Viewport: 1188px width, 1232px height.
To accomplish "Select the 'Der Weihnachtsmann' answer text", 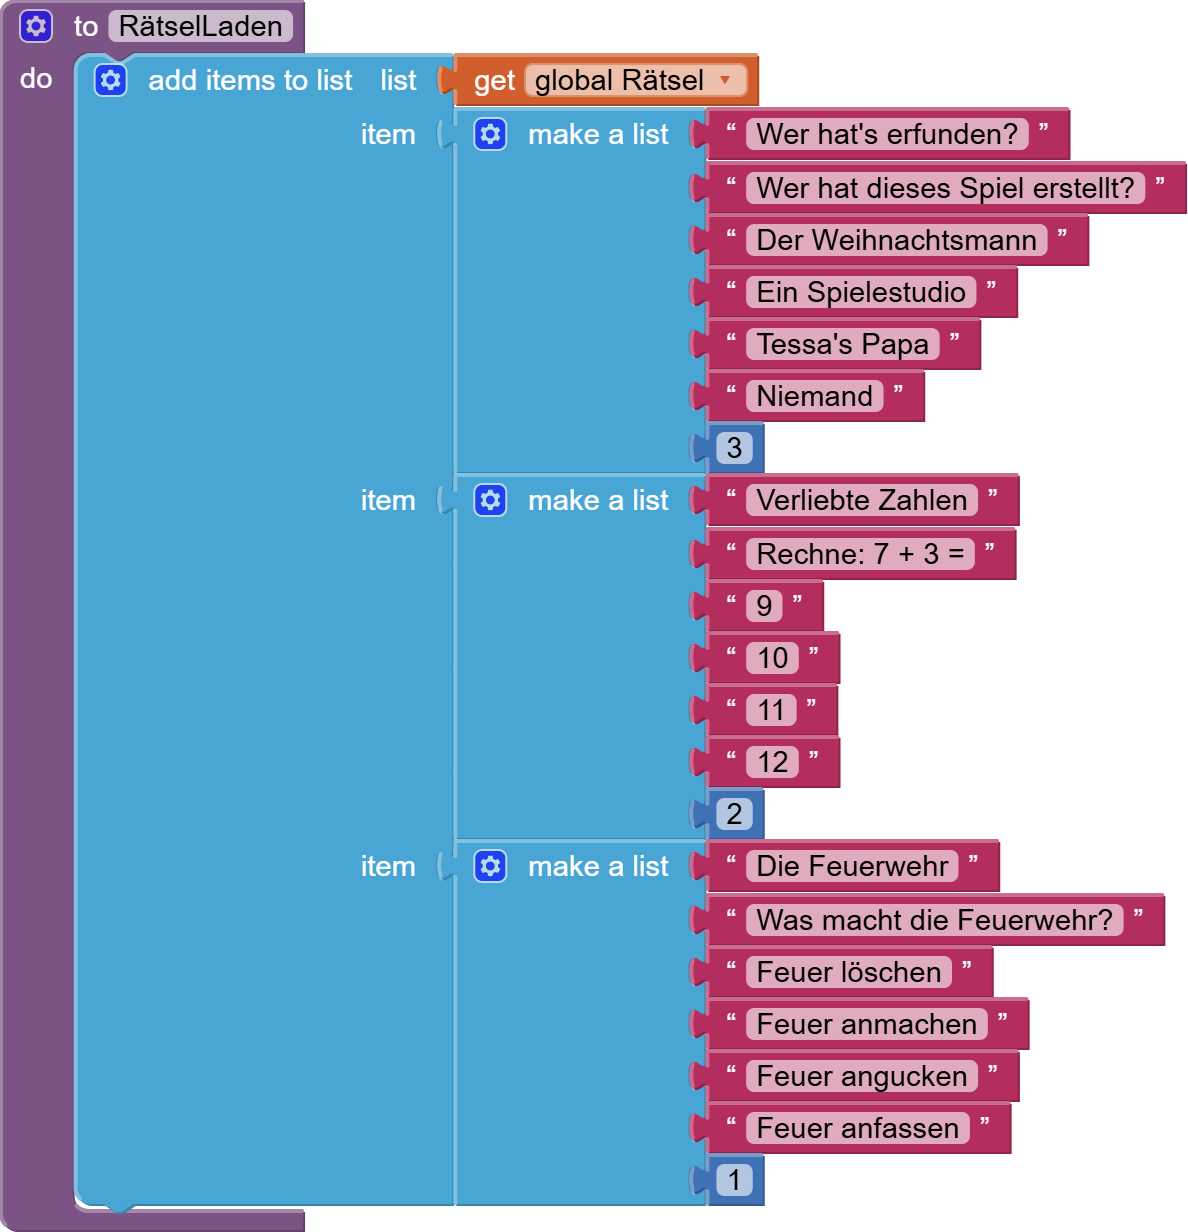I will [896, 240].
